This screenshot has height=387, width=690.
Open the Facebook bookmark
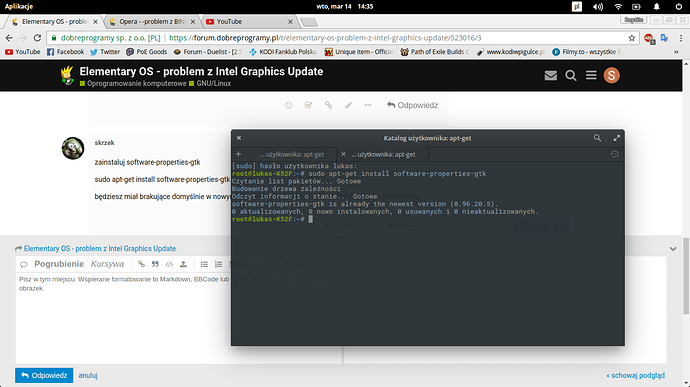(65, 52)
